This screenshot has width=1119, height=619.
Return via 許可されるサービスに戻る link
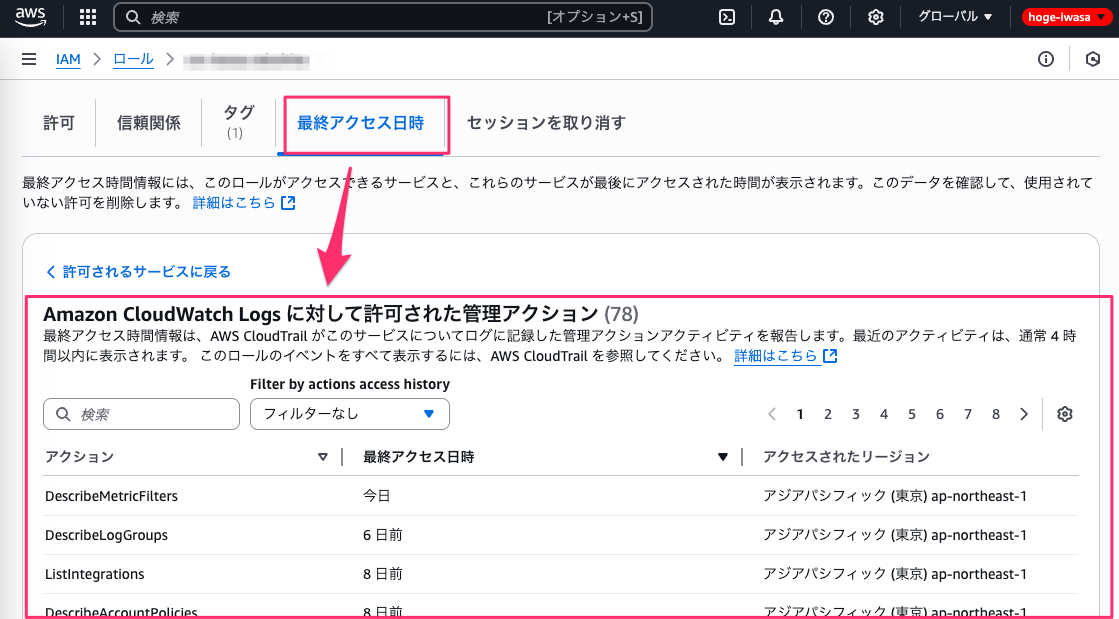coord(138,271)
